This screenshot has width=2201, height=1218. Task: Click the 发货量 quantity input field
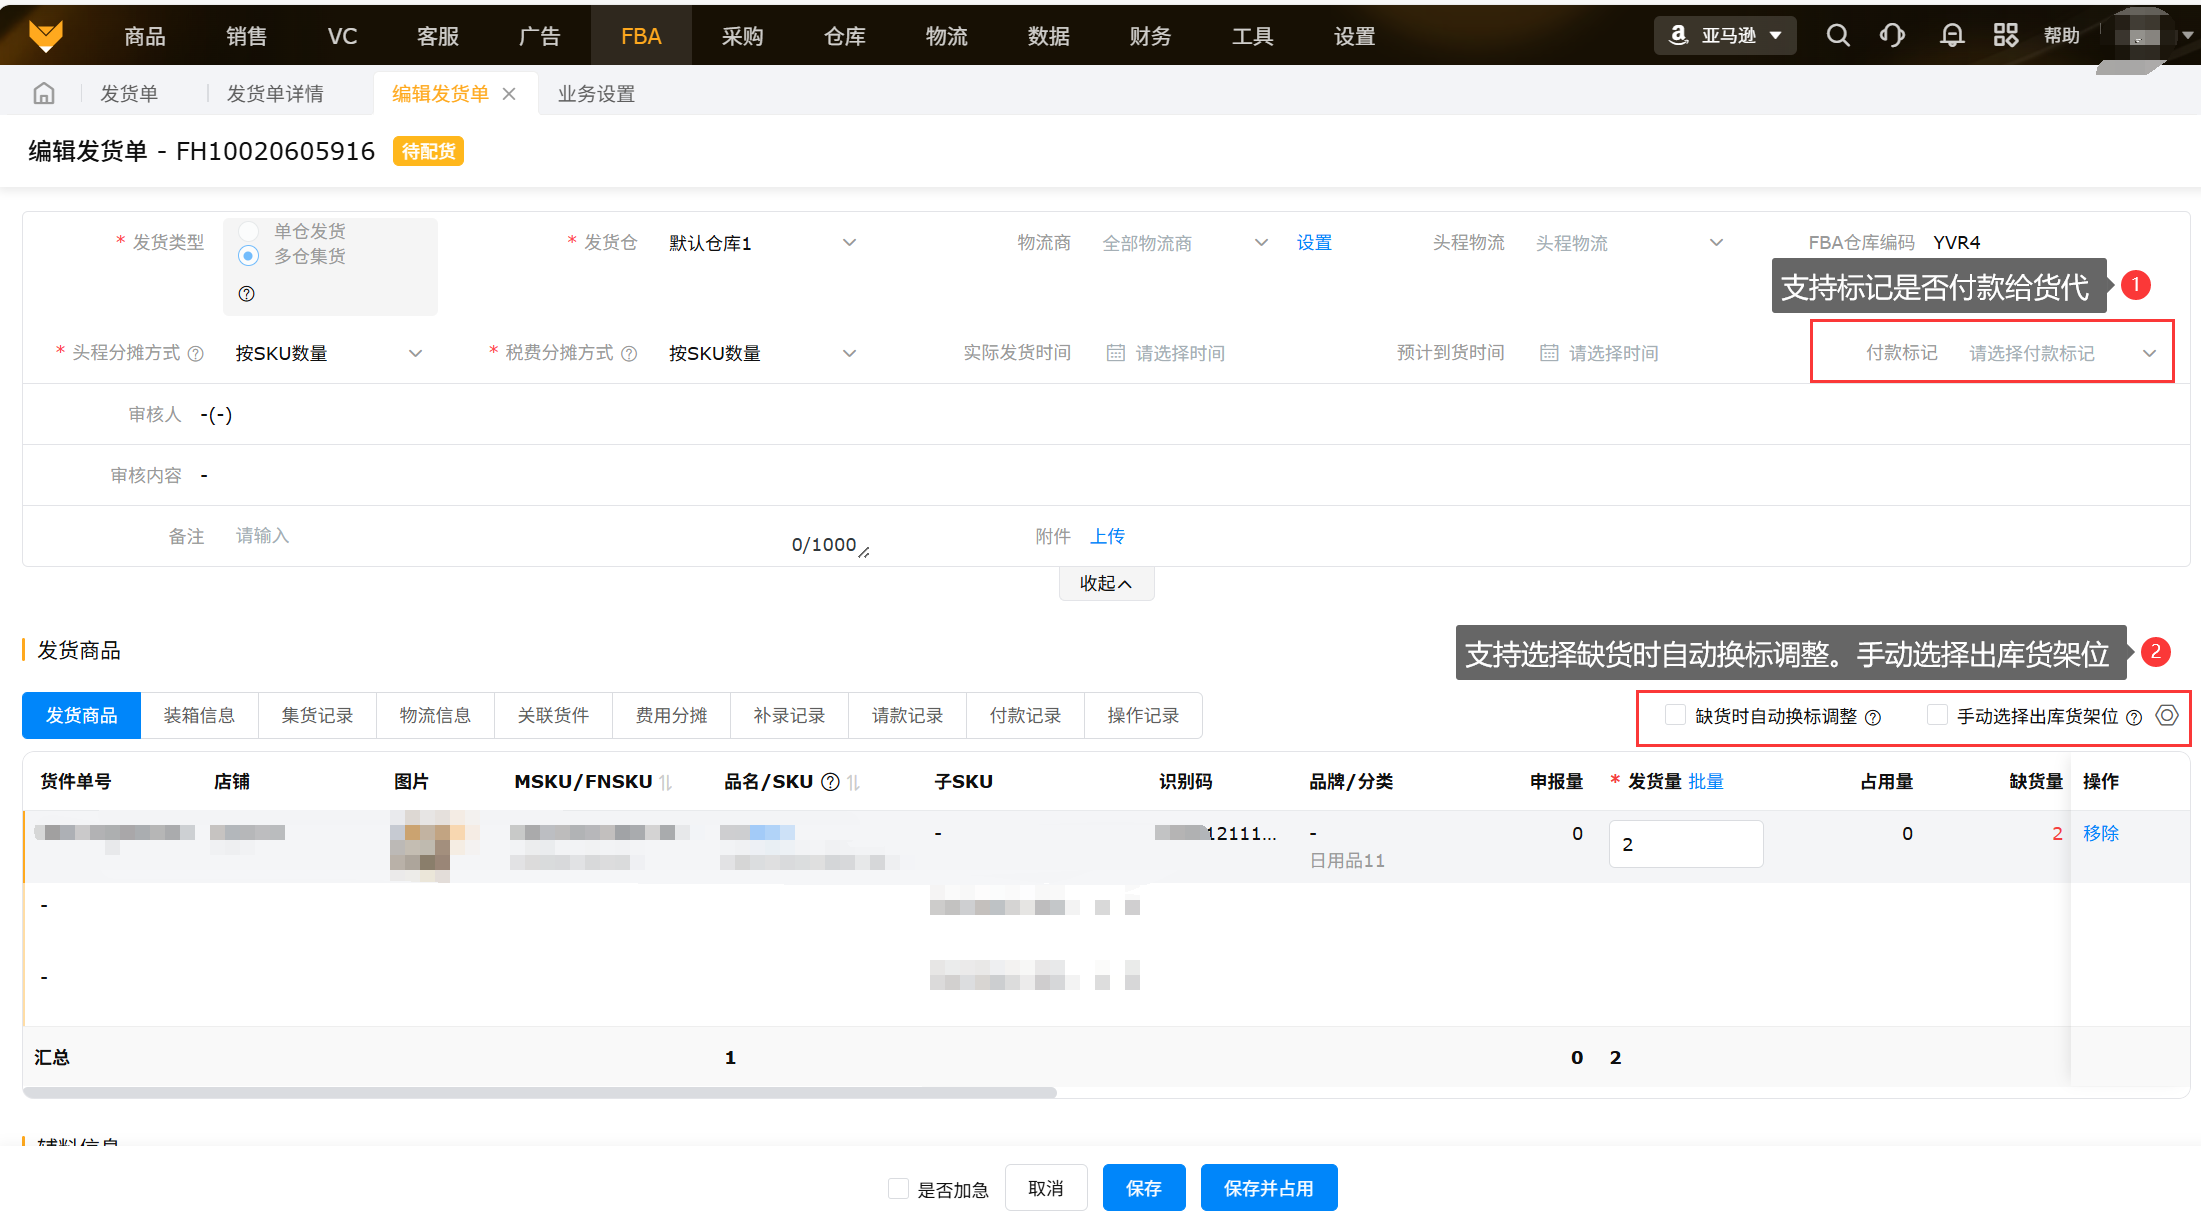click(x=1685, y=844)
